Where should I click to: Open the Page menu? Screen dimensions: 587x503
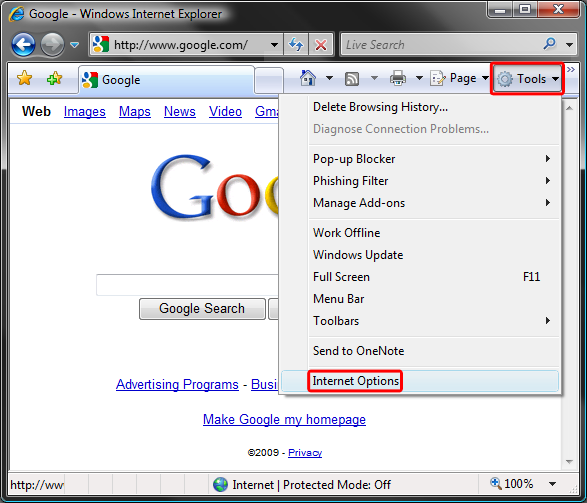(459, 78)
